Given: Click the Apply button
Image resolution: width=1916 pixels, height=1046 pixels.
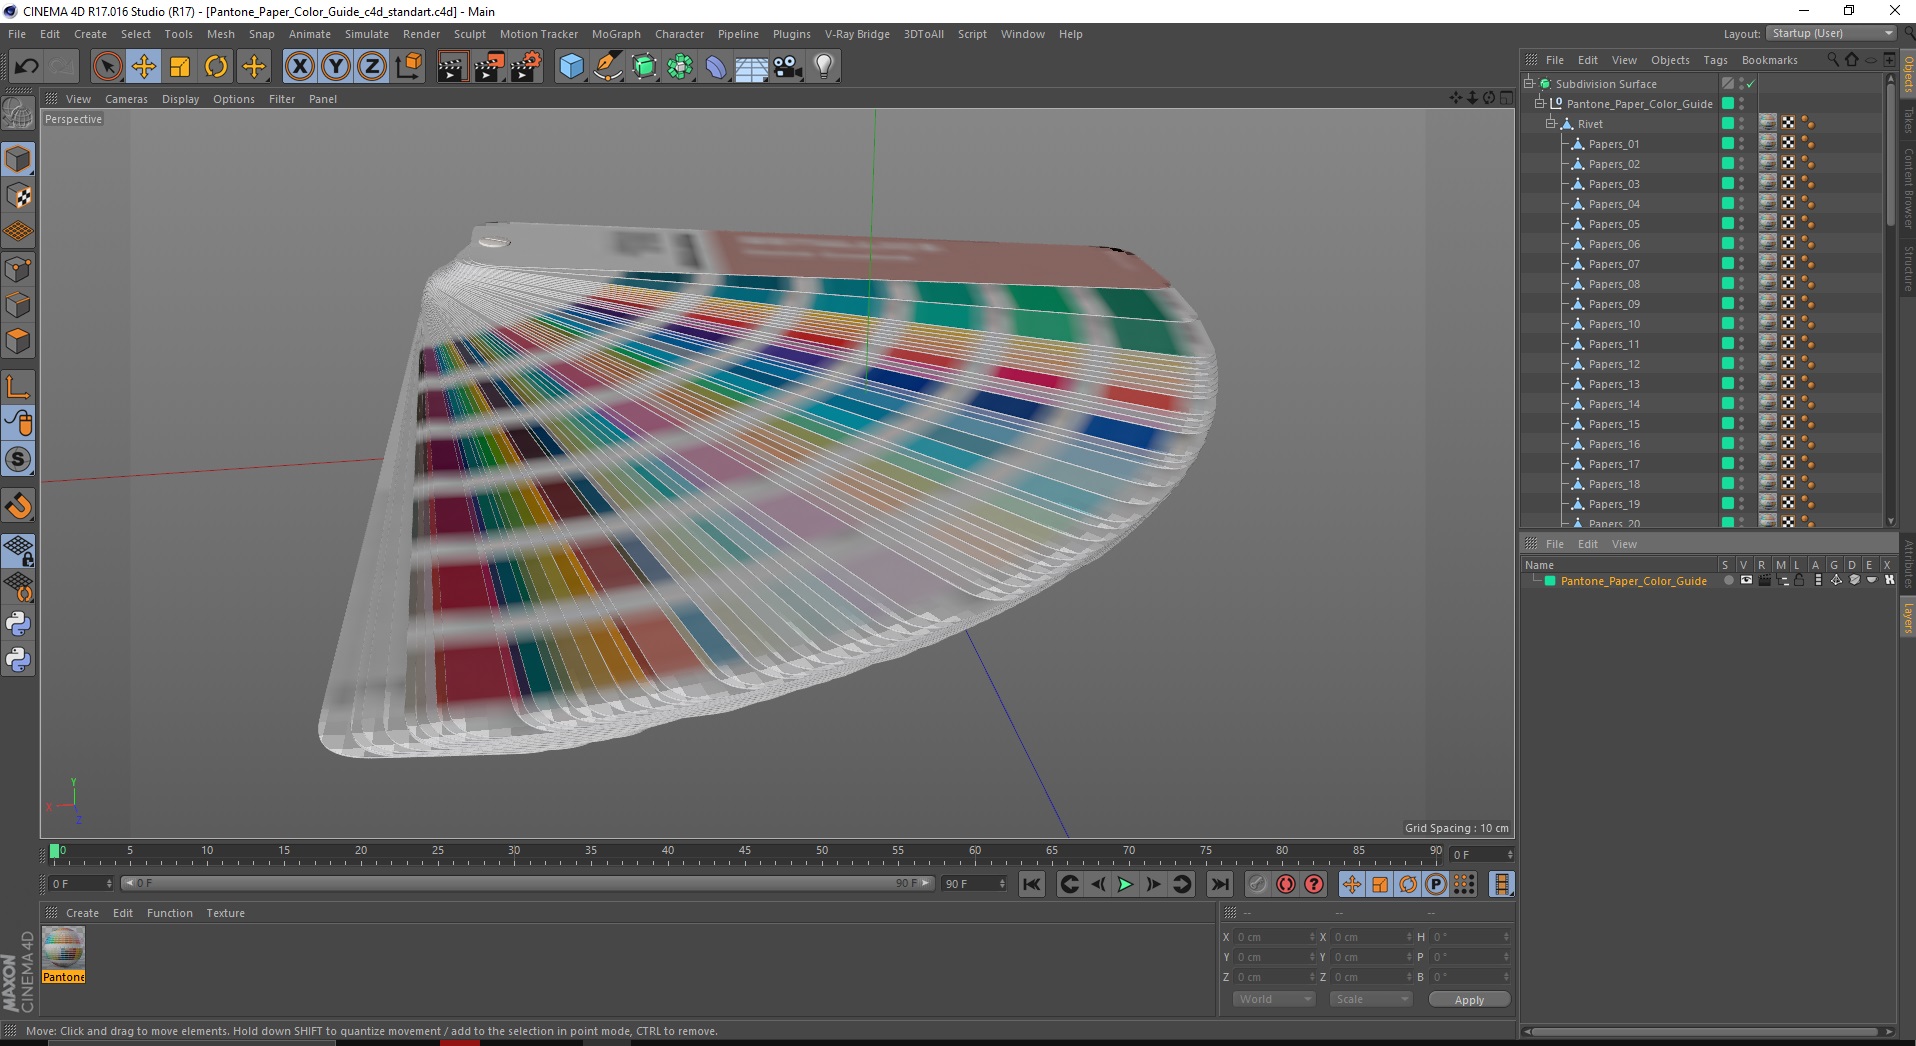Looking at the screenshot, I should pos(1469,999).
